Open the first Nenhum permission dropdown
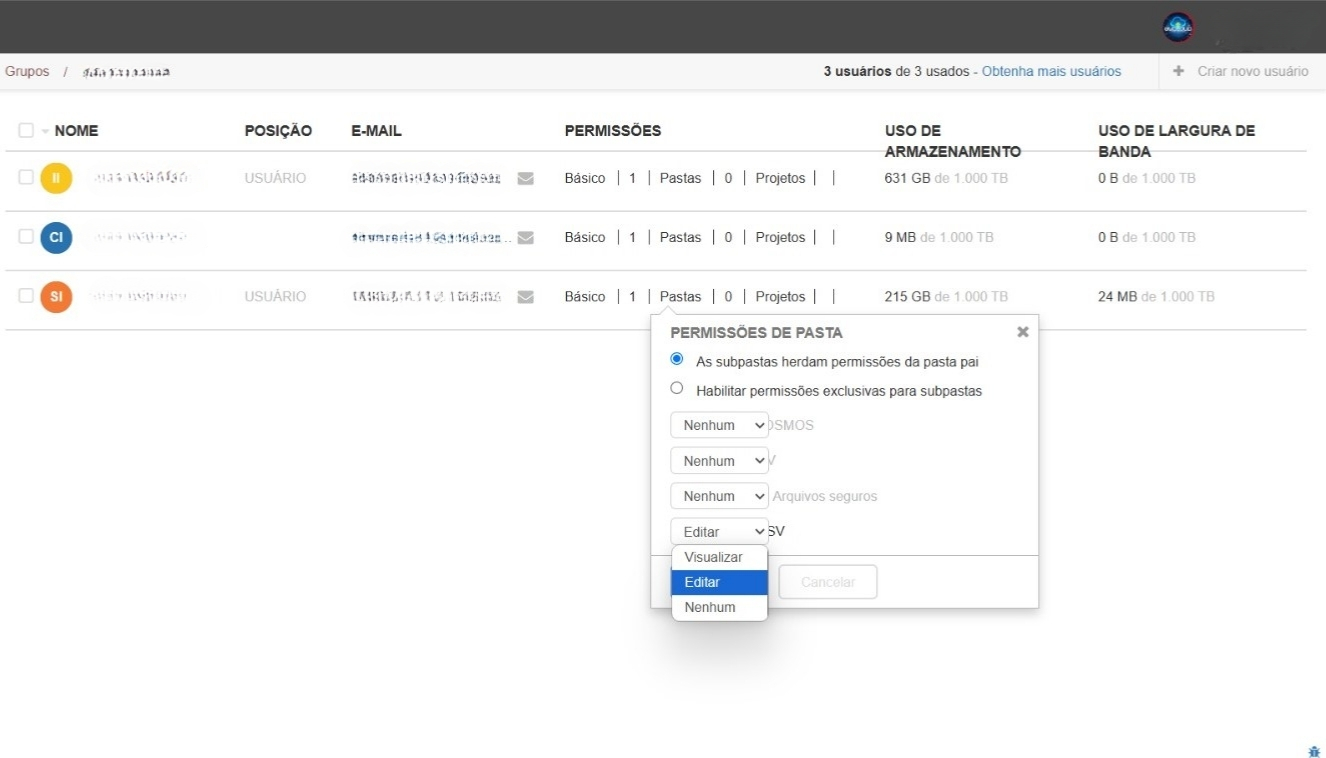1326x758 pixels. (719, 424)
